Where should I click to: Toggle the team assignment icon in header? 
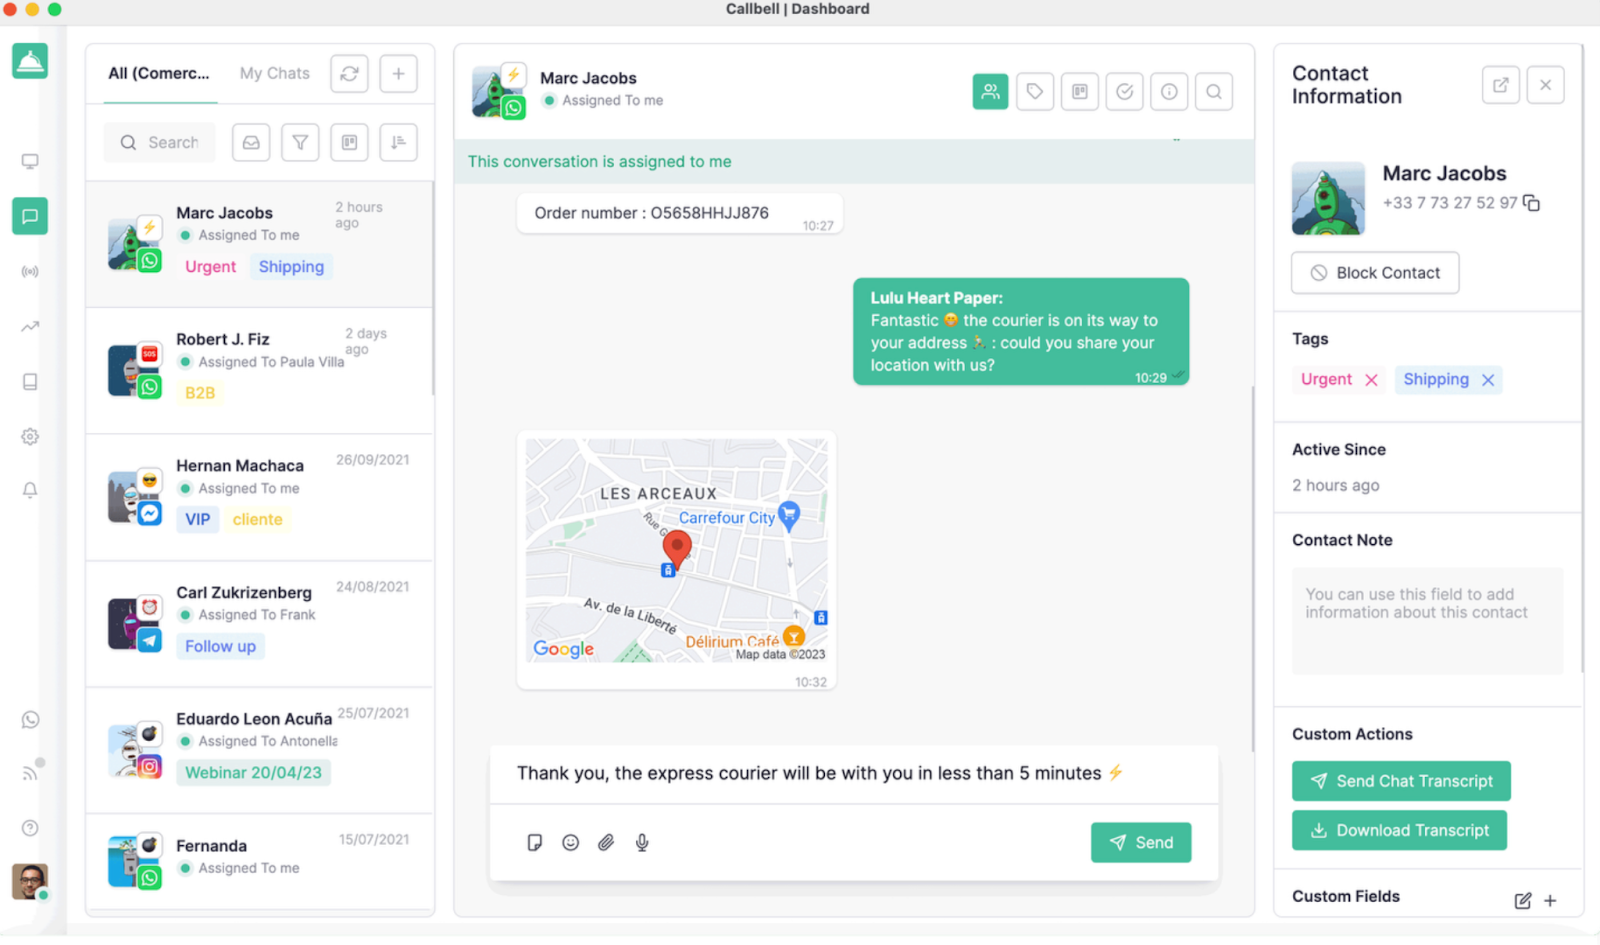click(x=990, y=92)
